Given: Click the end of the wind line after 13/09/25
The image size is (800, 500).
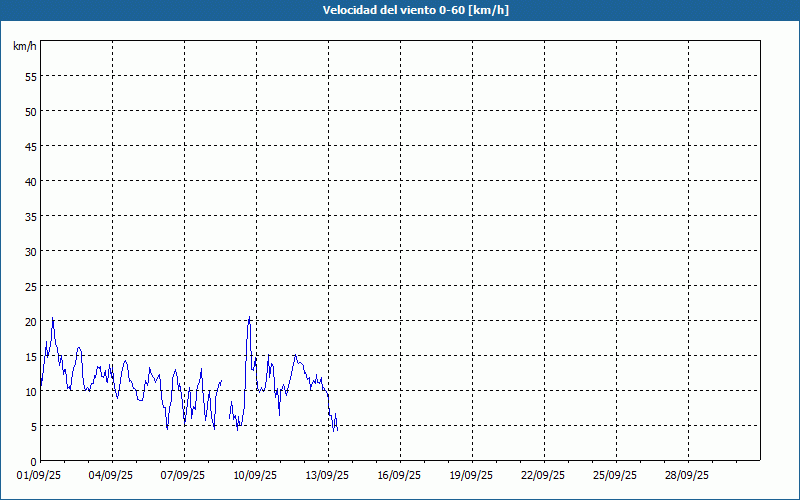Looking at the screenshot, I should tap(337, 430).
